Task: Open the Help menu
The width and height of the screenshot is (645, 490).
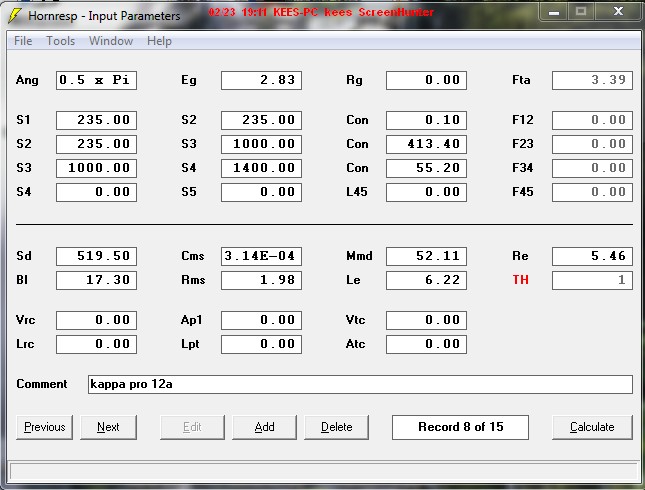Action: tap(159, 41)
